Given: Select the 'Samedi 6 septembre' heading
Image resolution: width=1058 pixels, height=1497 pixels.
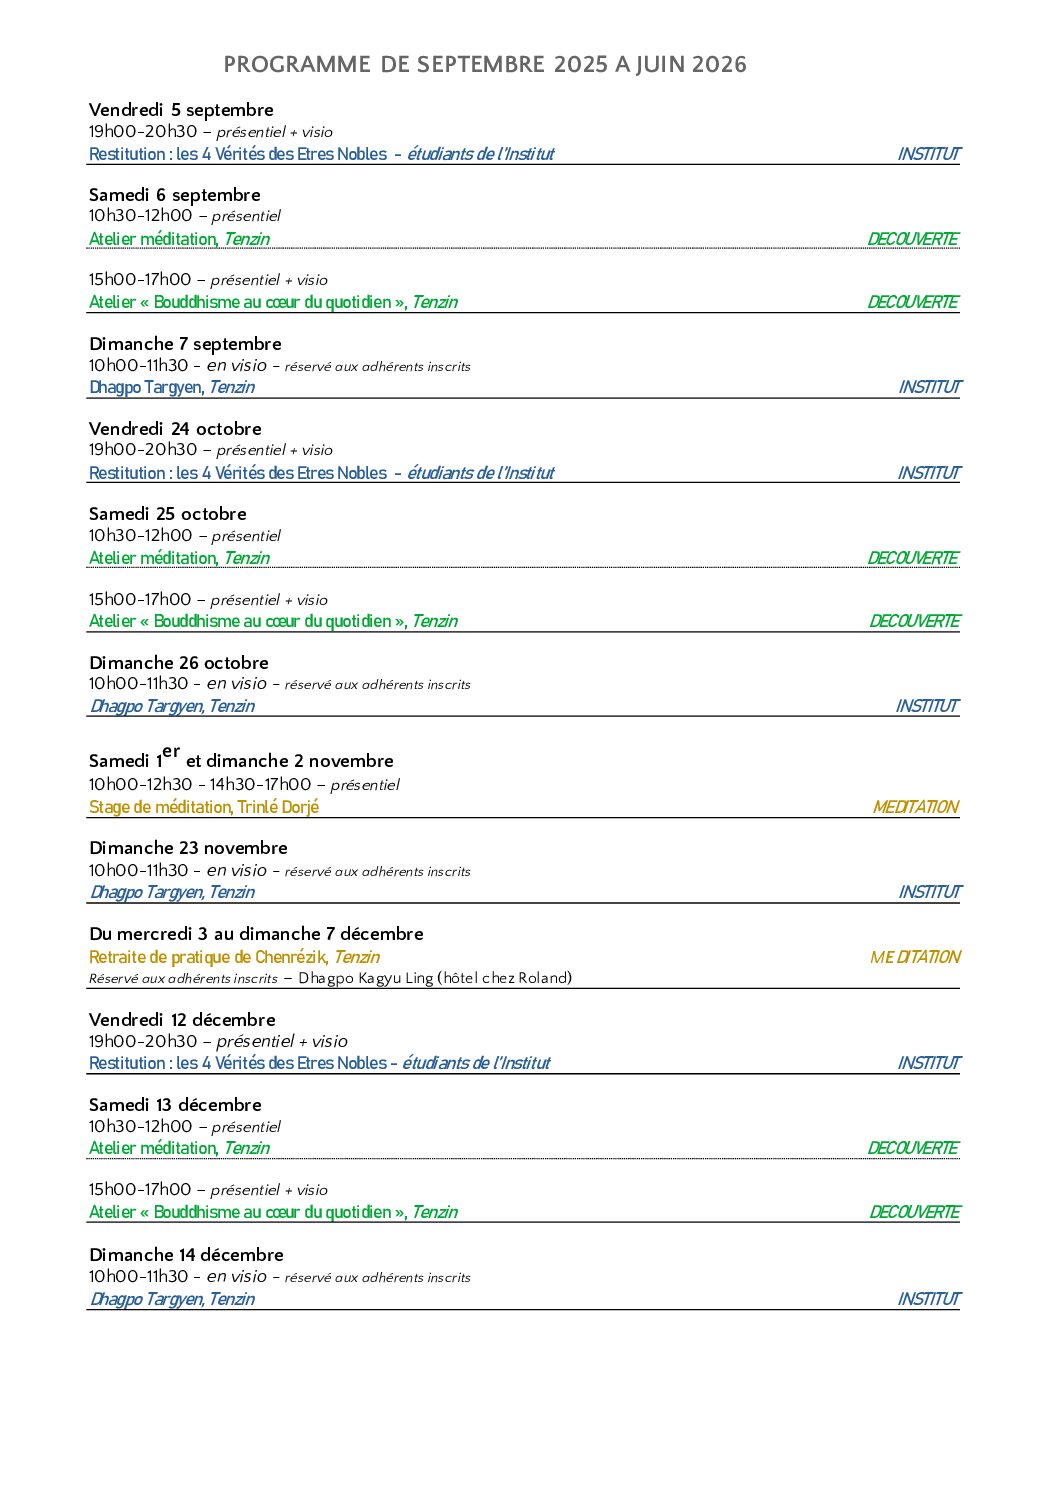Looking at the screenshot, I should coord(174,195).
